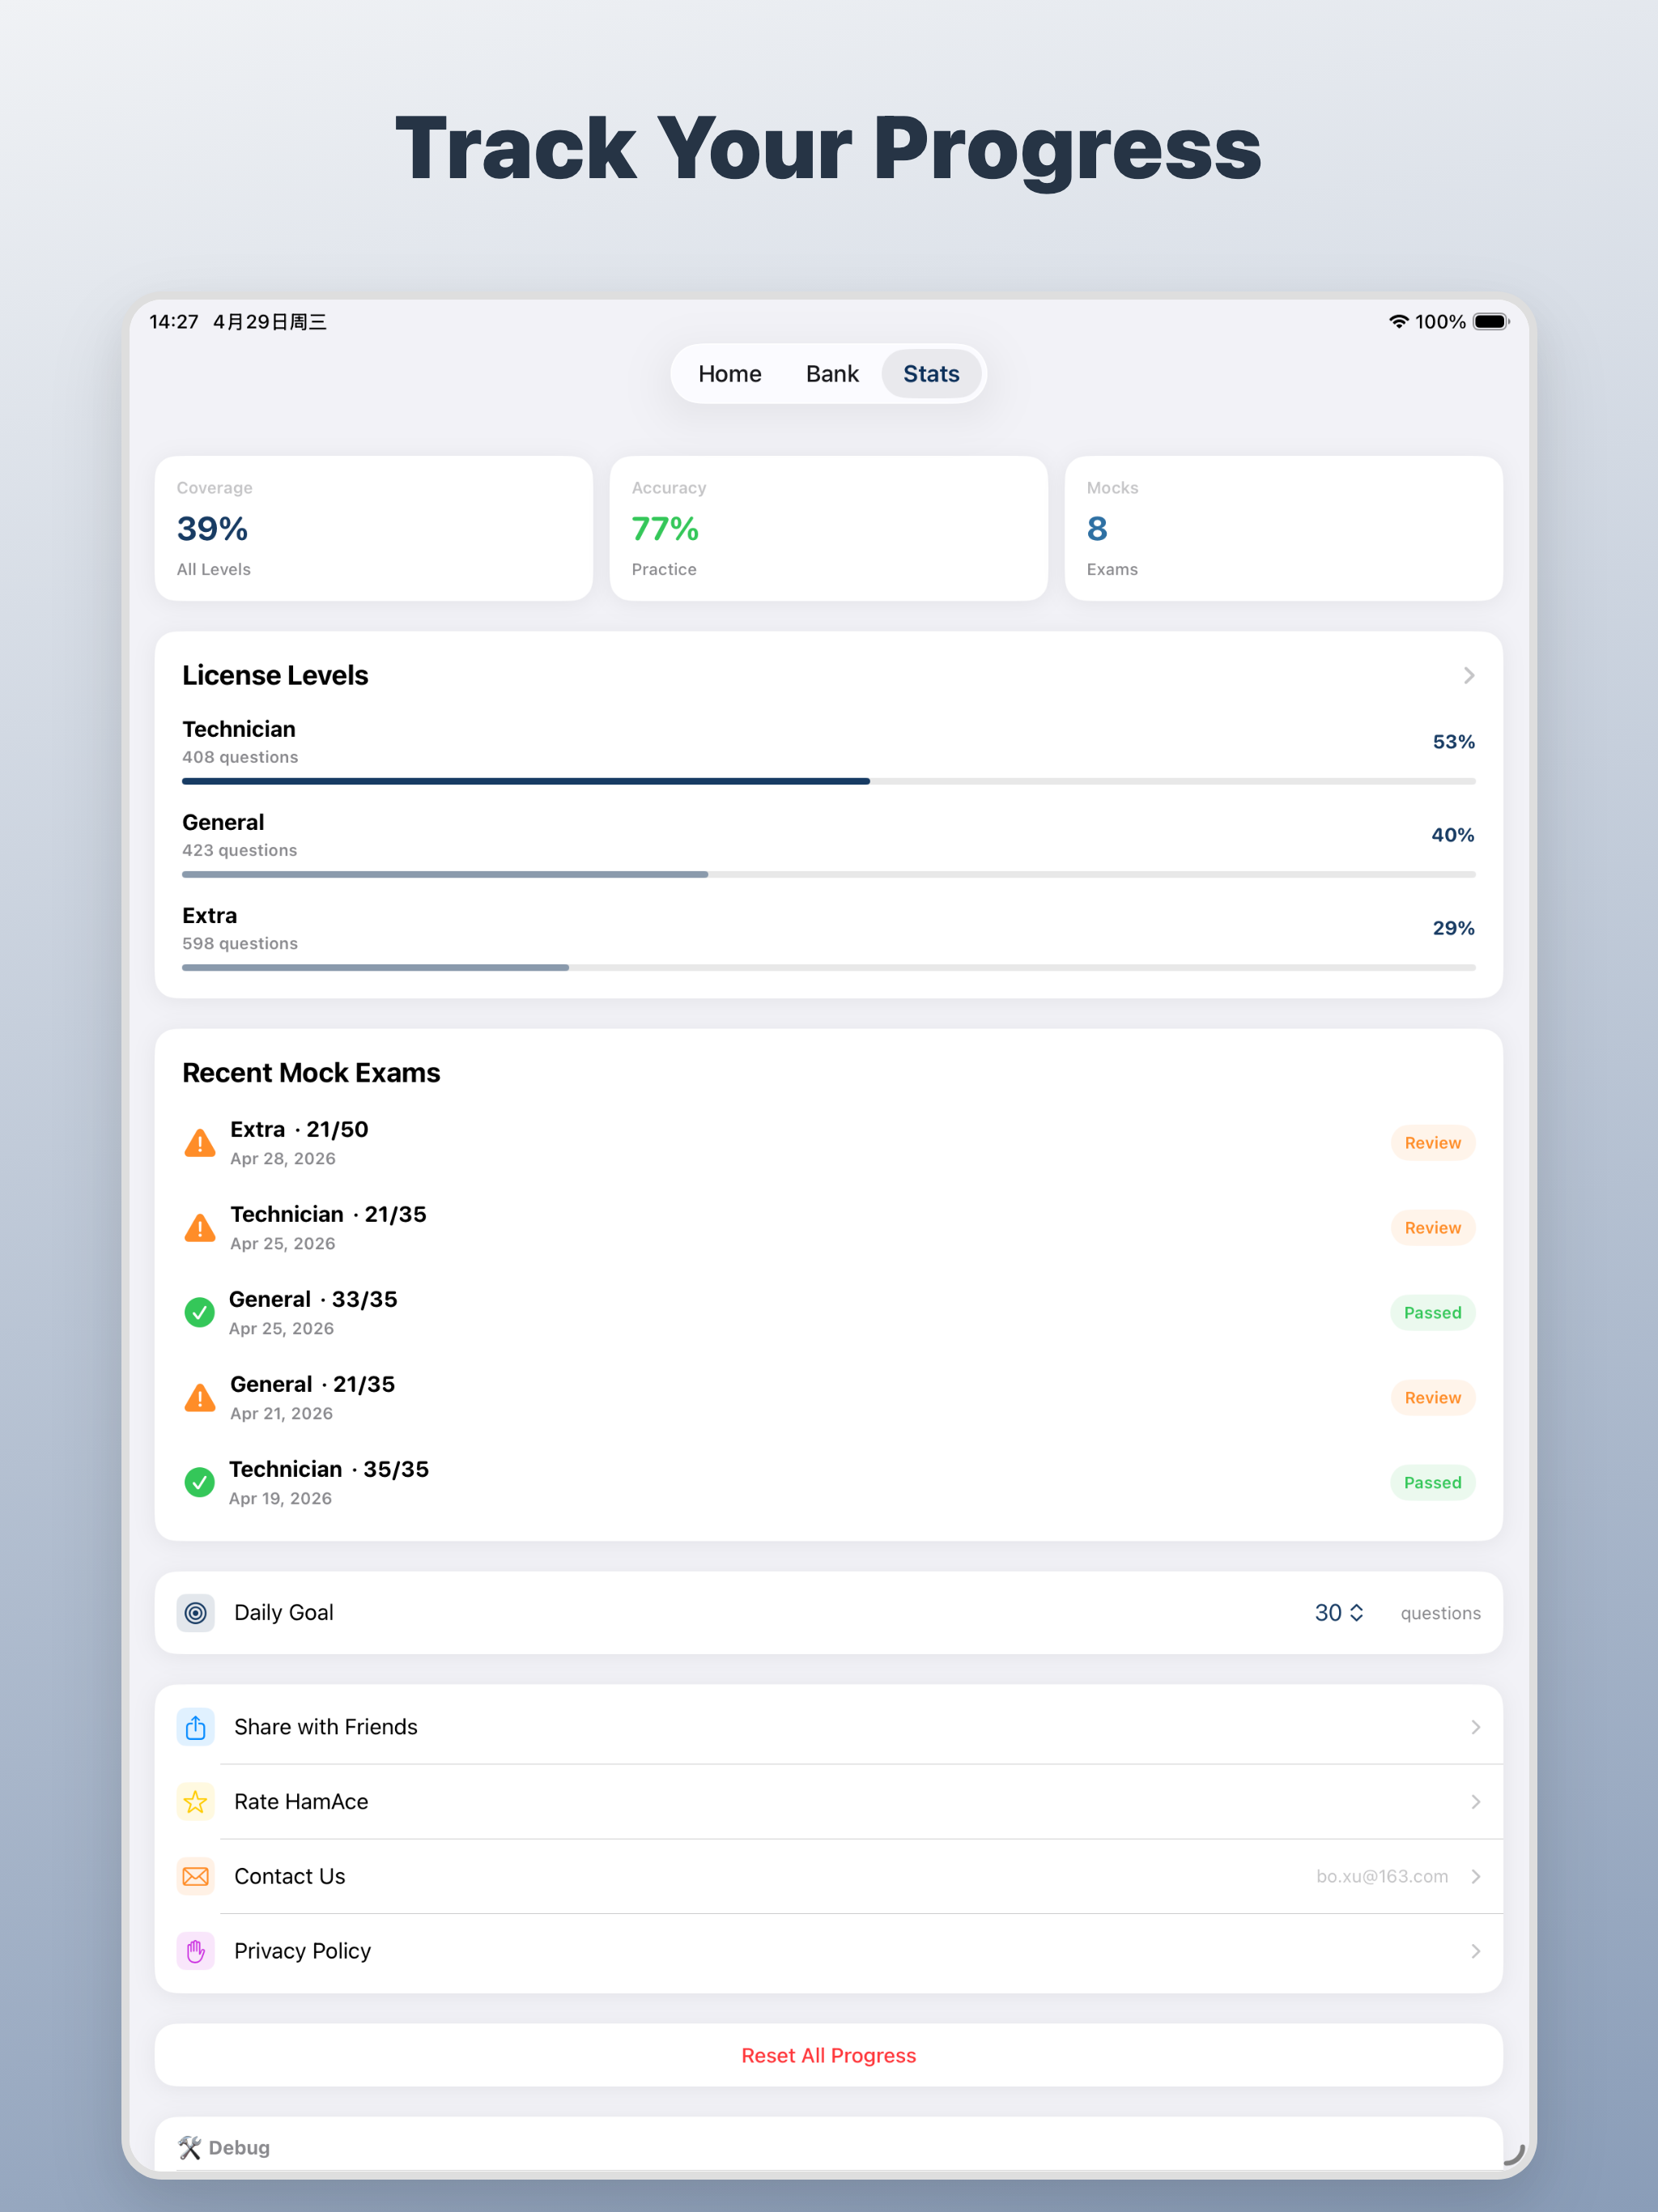Select the Stats tab
Viewport: 1658px width, 2212px height.
tap(931, 374)
